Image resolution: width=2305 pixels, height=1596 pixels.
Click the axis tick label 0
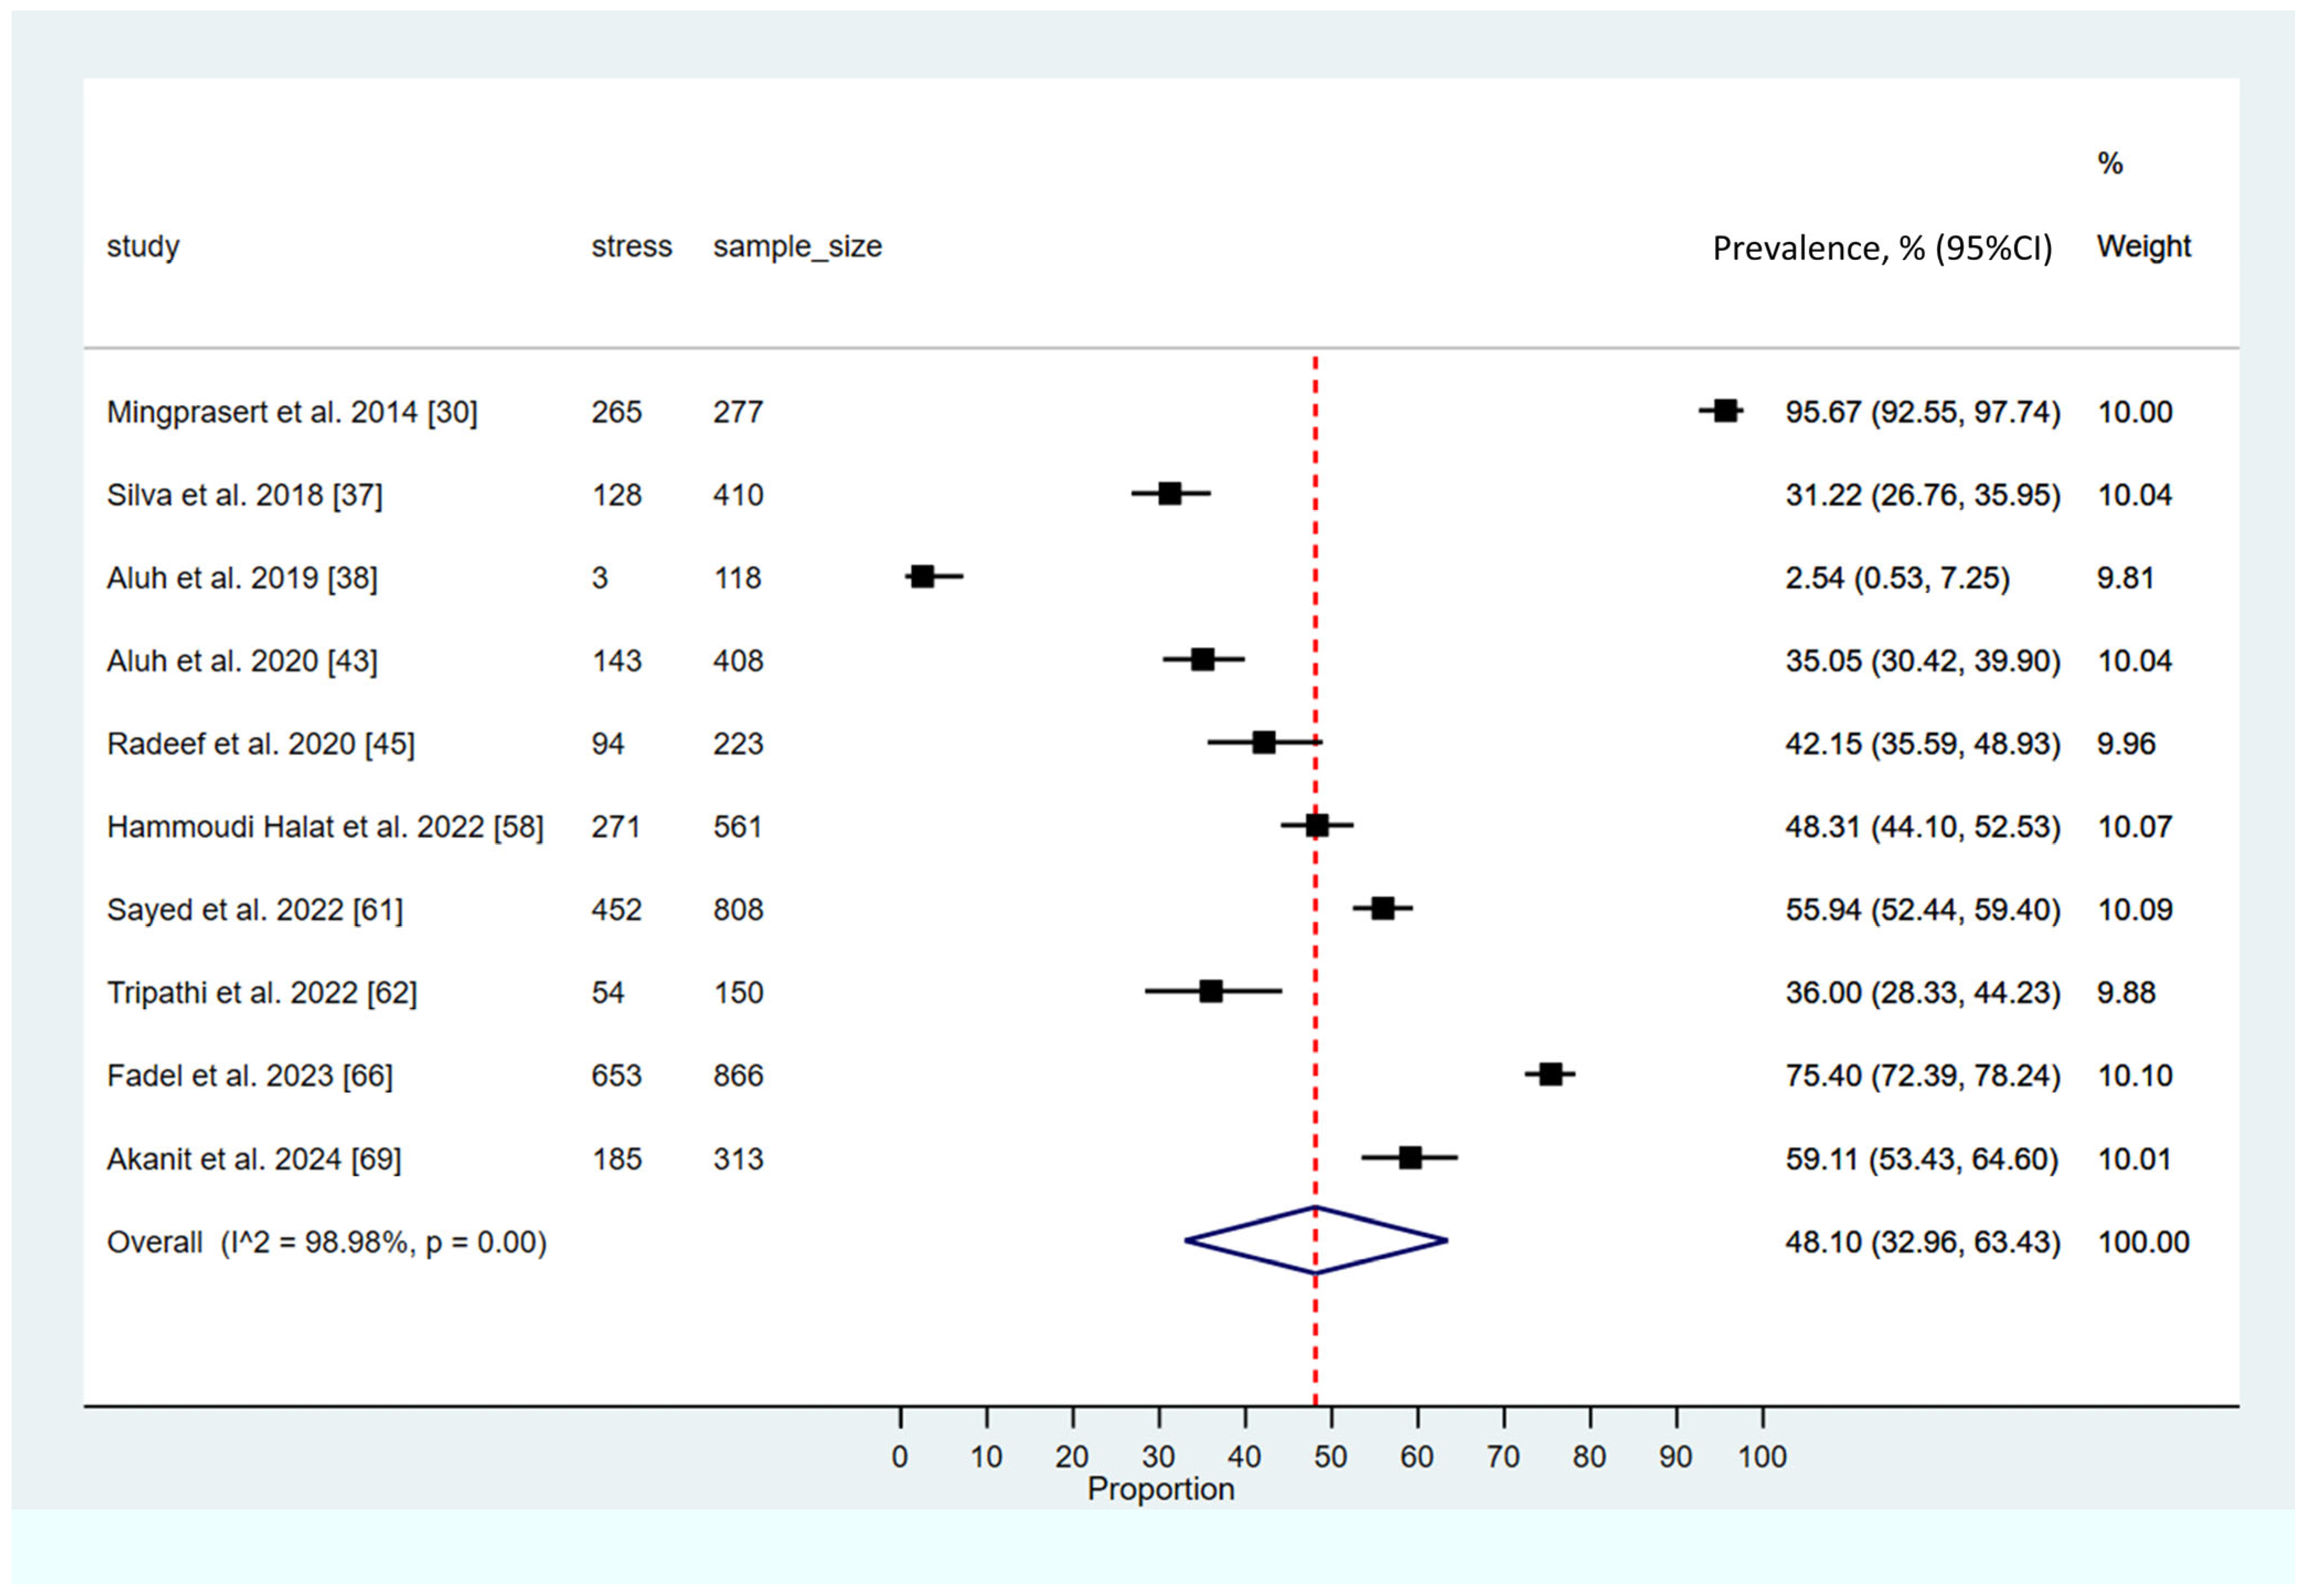coord(900,1457)
